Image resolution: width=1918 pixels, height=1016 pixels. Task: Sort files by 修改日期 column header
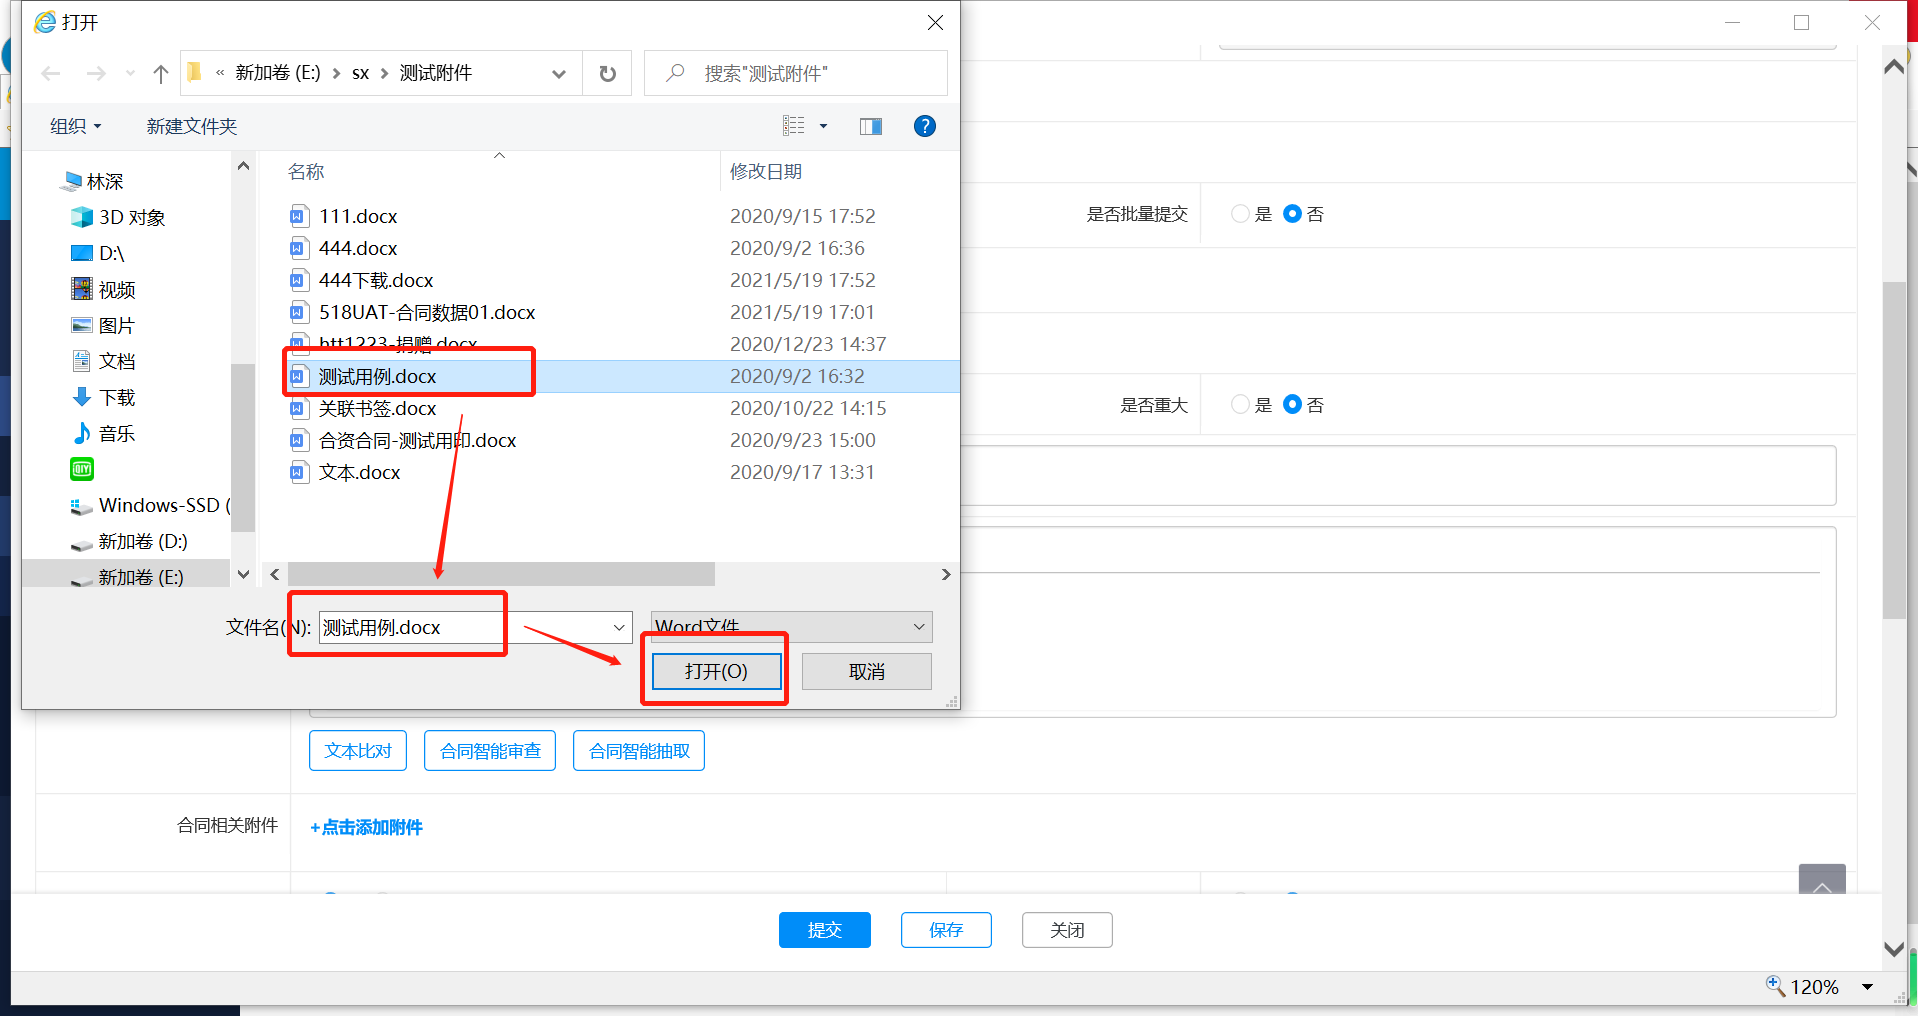[766, 172]
